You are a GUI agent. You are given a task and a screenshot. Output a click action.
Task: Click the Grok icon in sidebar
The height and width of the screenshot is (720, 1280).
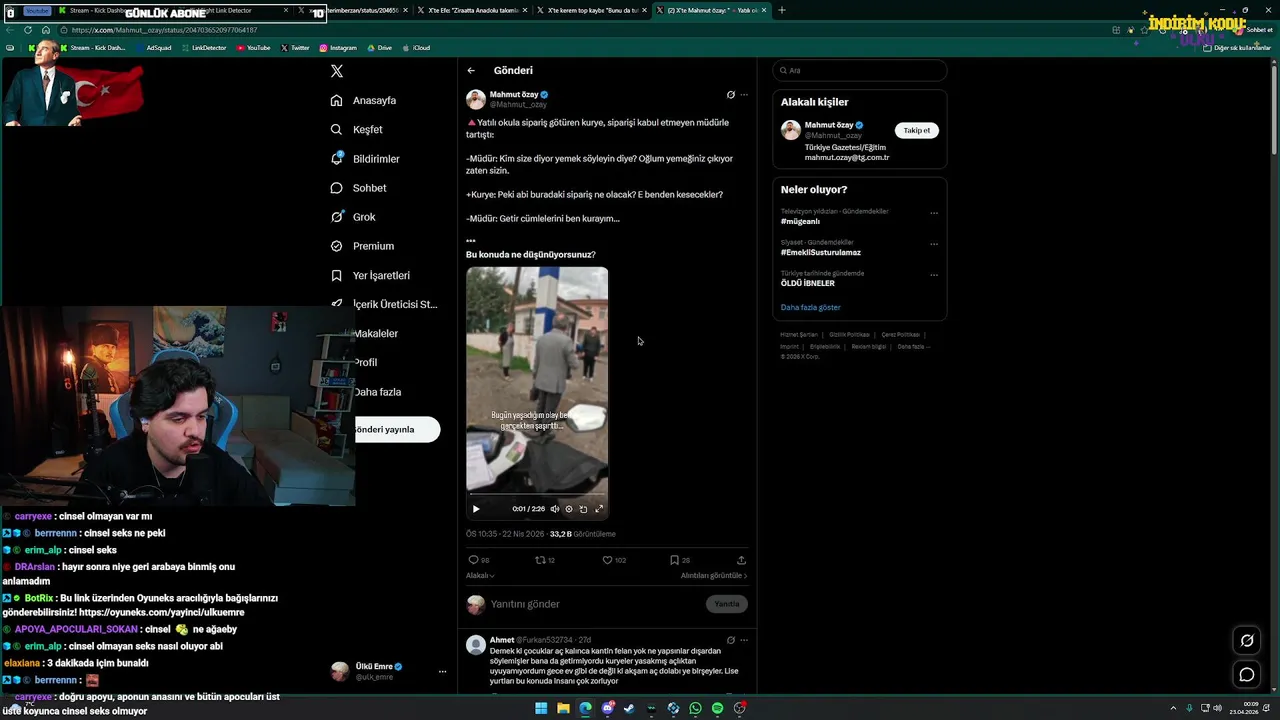[337, 217]
